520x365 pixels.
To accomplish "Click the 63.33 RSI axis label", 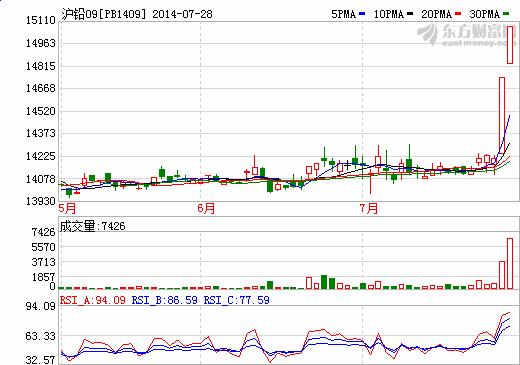I will point(41,336).
